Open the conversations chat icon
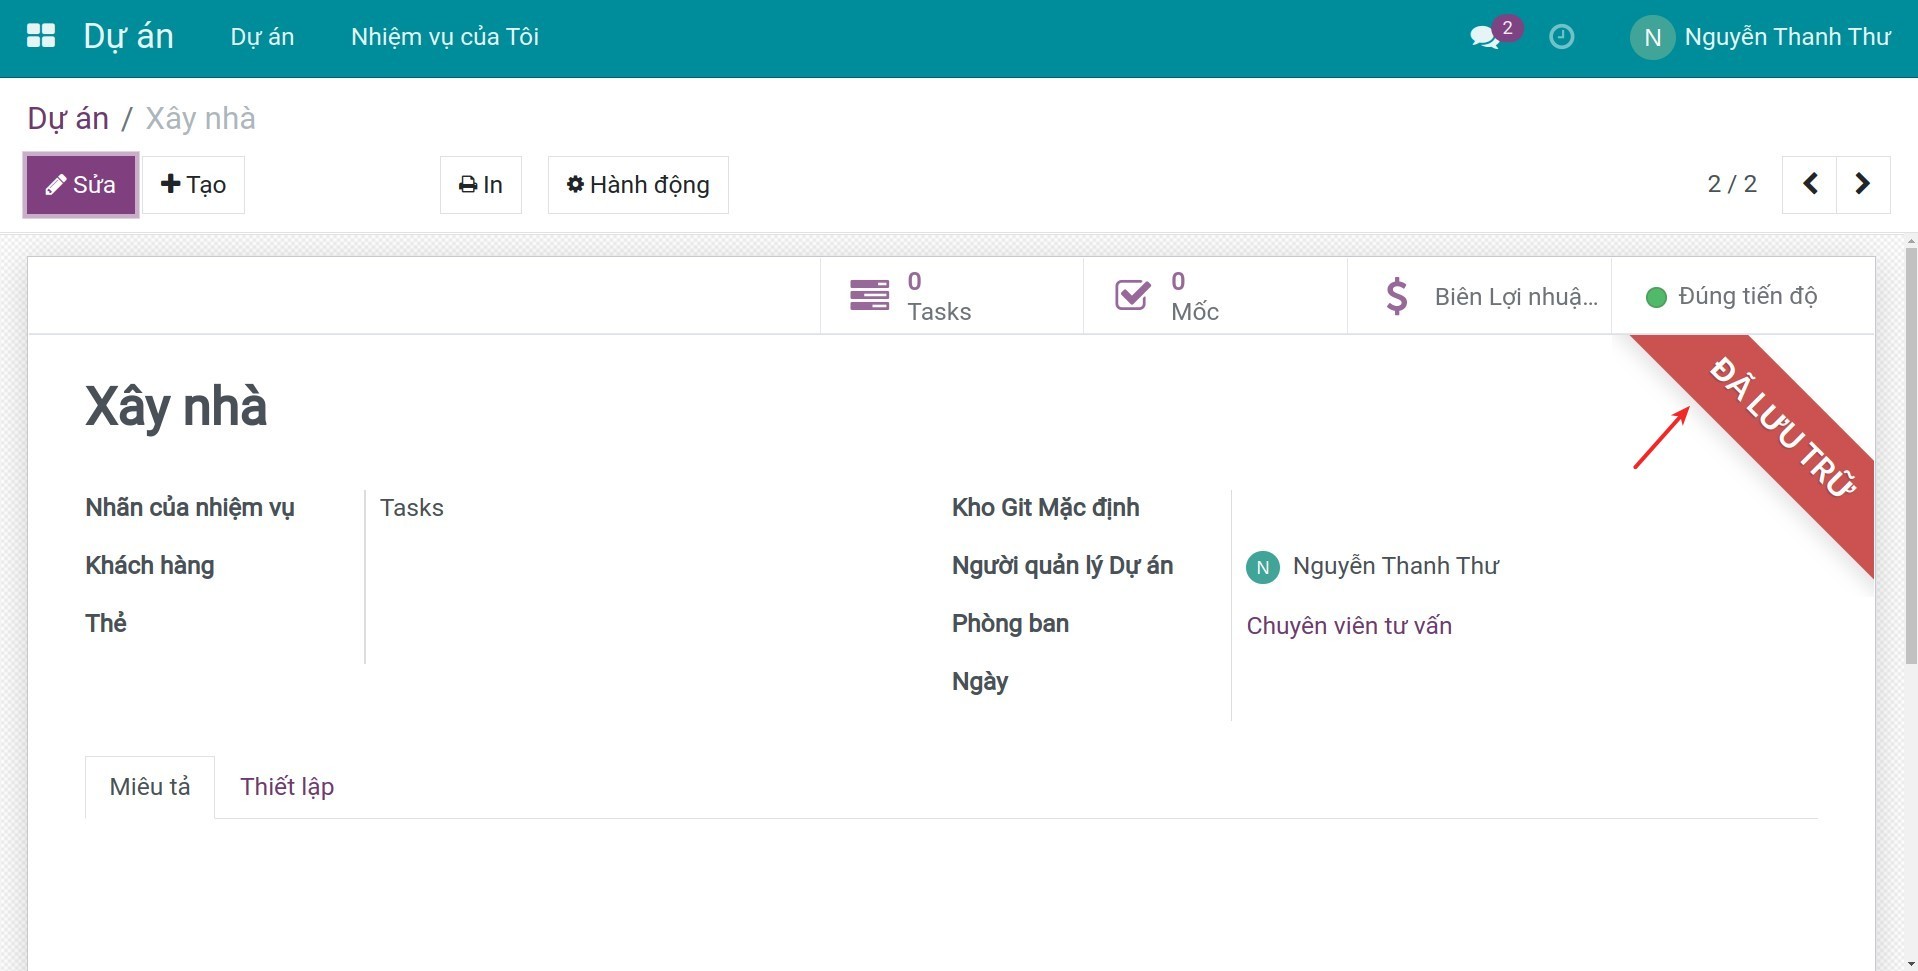1918x971 pixels. click(x=1484, y=38)
